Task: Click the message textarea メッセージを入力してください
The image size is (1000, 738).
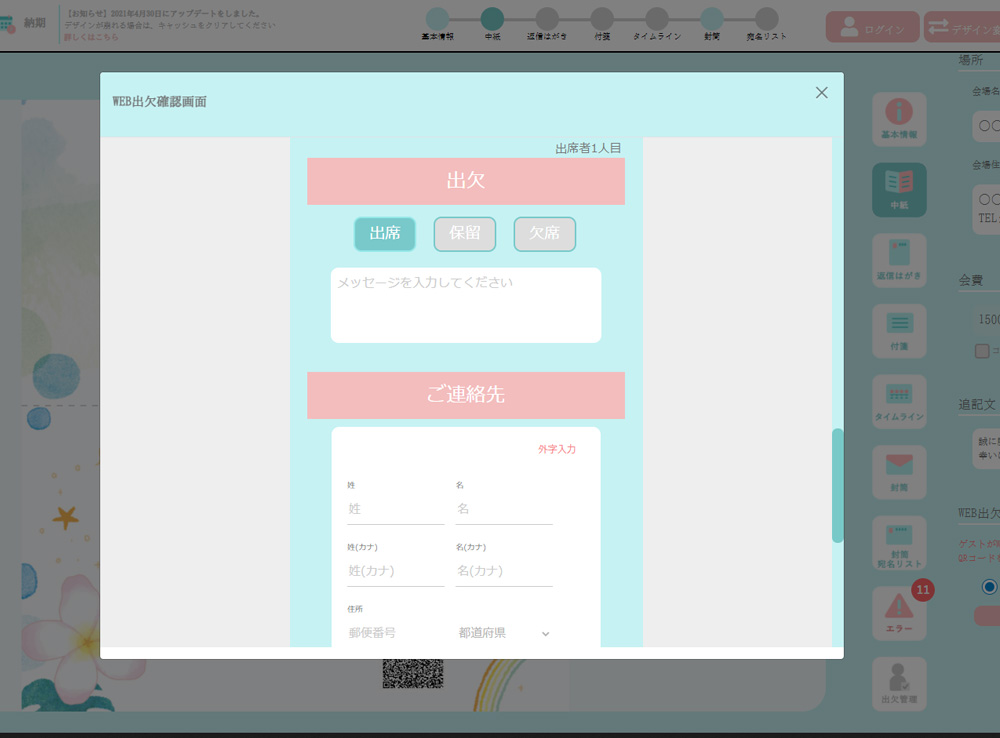Action: coord(466,305)
